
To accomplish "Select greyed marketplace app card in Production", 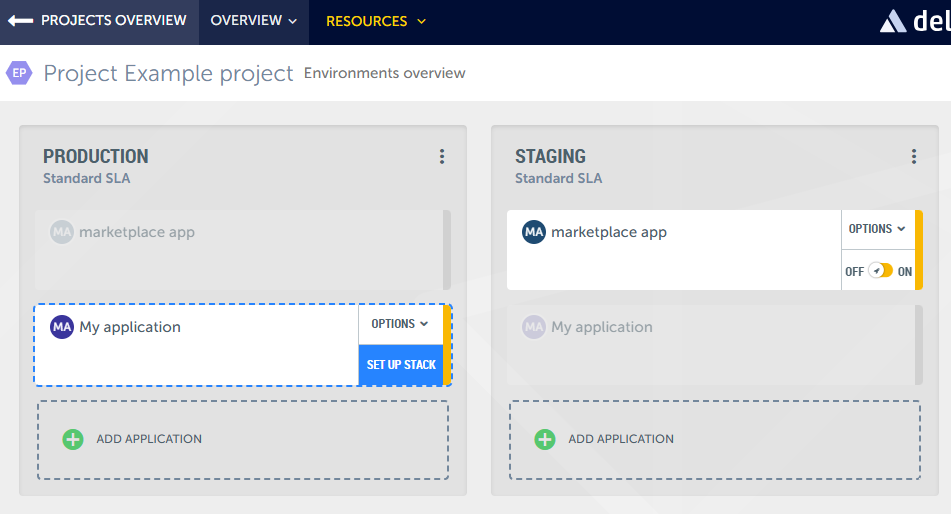I will point(240,250).
